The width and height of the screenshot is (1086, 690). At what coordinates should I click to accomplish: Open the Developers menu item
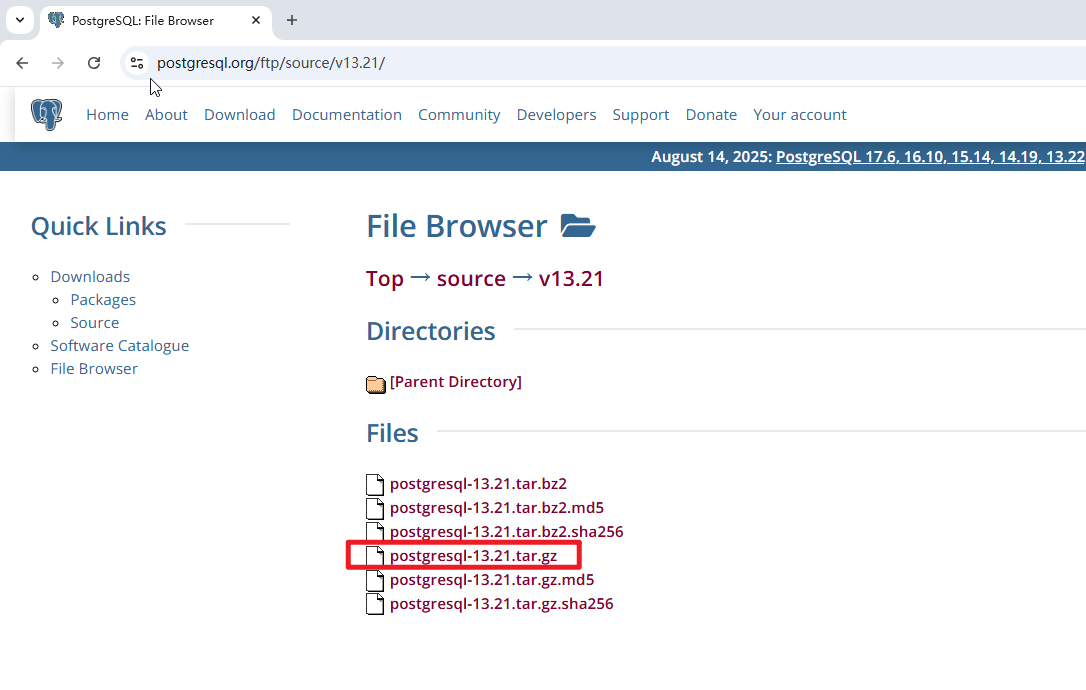[556, 115]
